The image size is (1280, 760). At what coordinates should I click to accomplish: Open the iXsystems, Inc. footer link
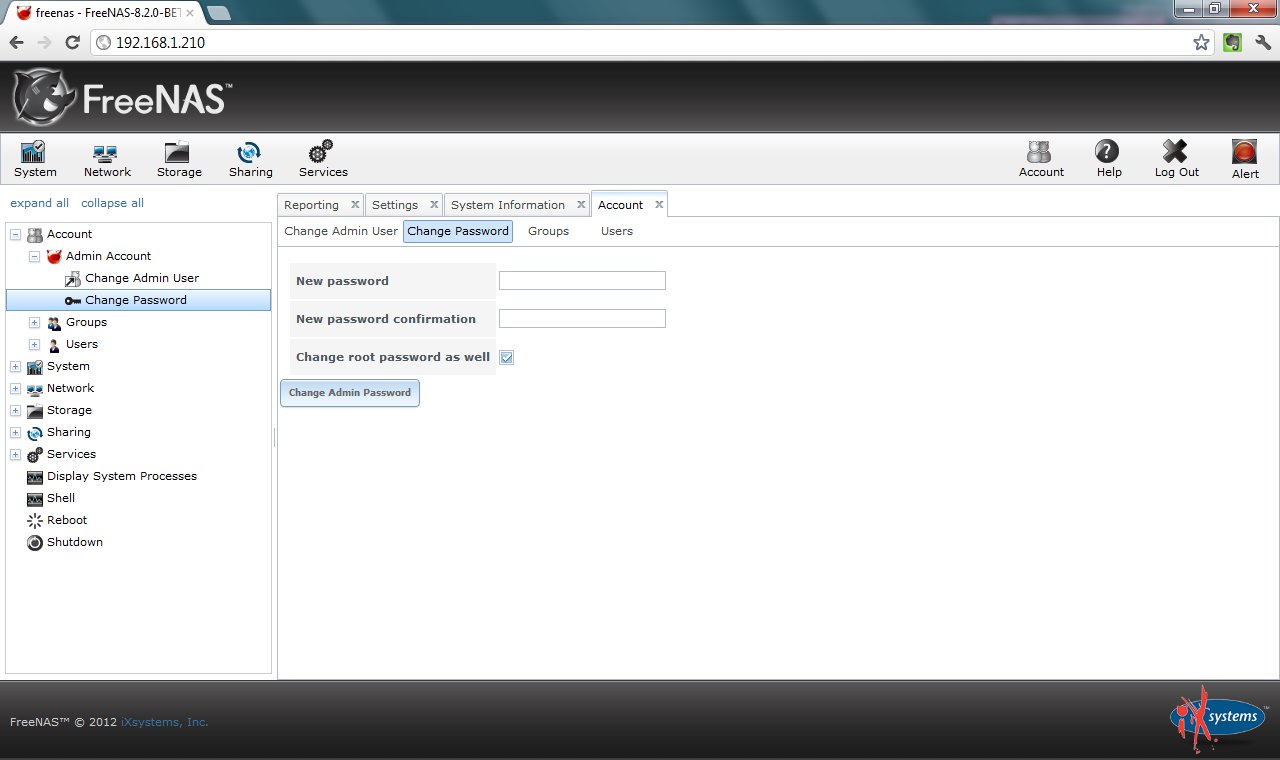point(165,722)
